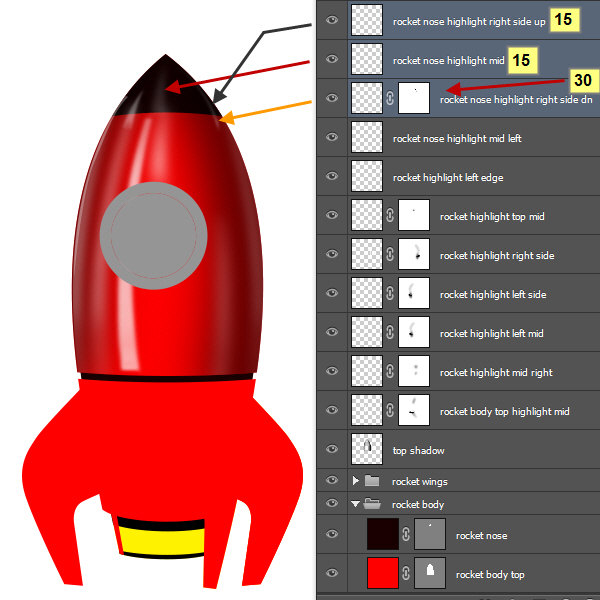Select layer mask of rocket highlight right side
This screenshot has height=600, width=600.
tap(414, 255)
